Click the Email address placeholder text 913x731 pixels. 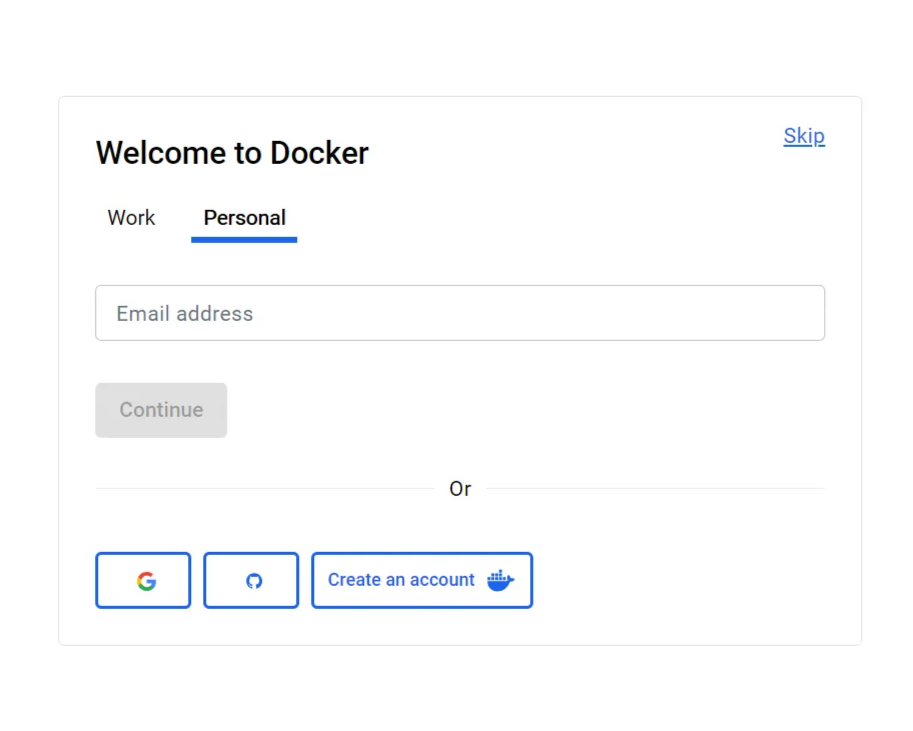pyautogui.click(x=185, y=314)
